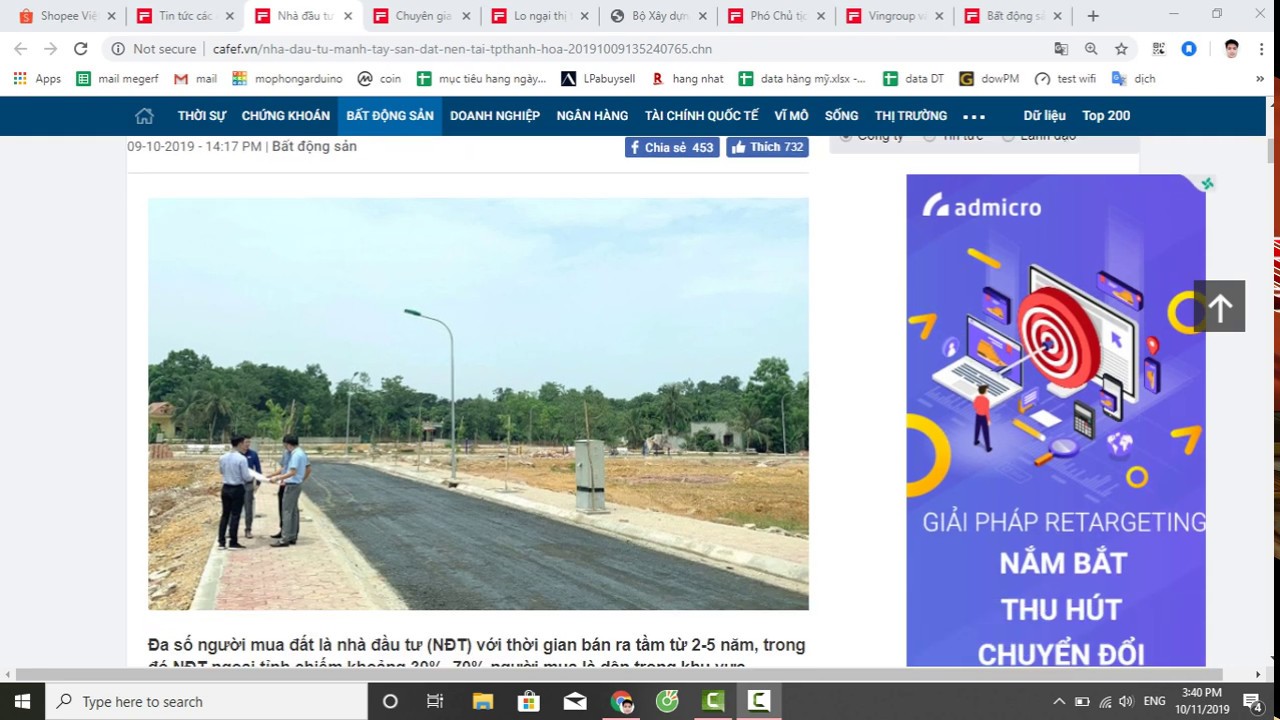
Task: Expand hidden bookmarks with double chevron
Action: [1260, 79]
